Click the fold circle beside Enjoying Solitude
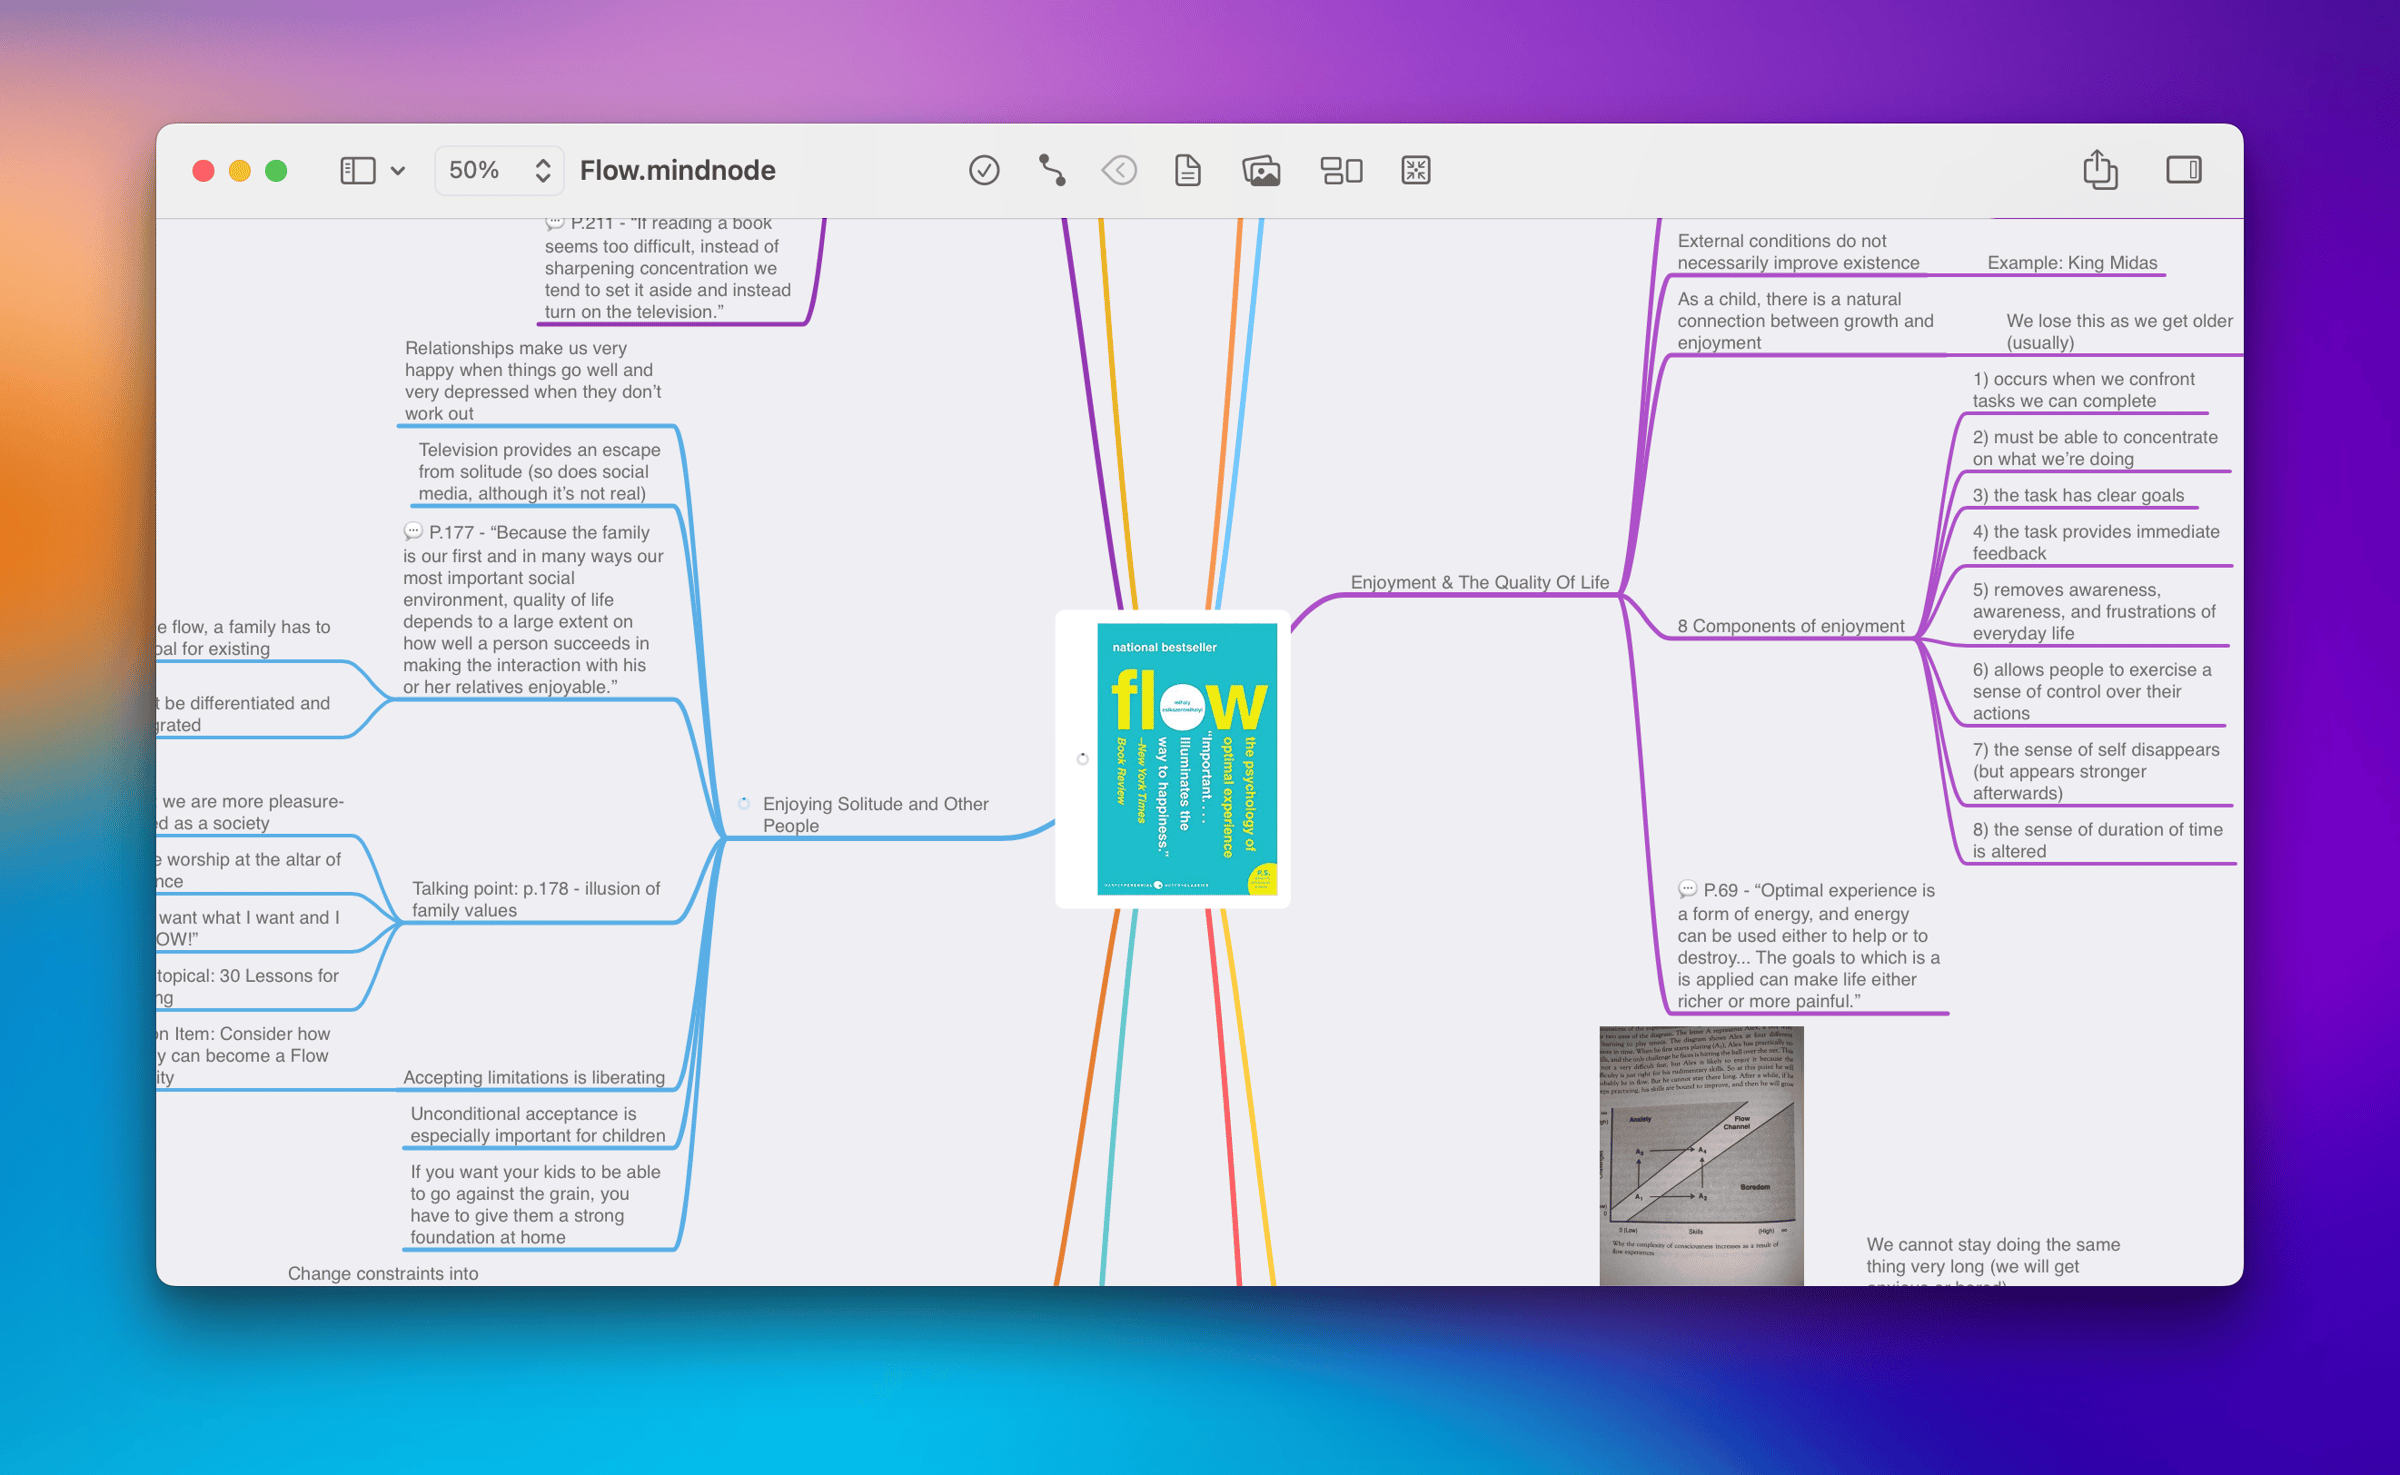Image resolution: width=2400 pixels, height=1475 pixels. tap(744, 803)
